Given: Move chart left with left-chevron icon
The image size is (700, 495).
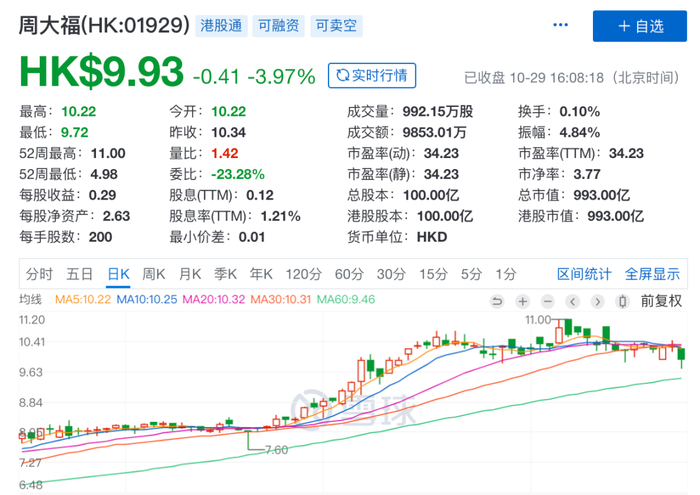Looking at the screenshot, I should pos(573,302).
